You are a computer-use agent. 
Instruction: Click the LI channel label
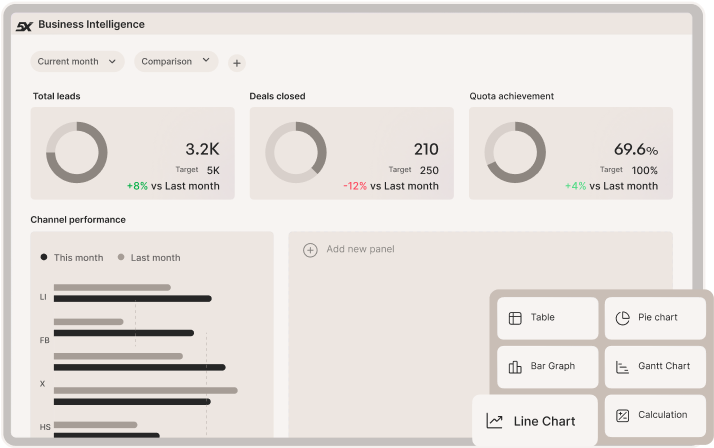(x=43, y=297)
